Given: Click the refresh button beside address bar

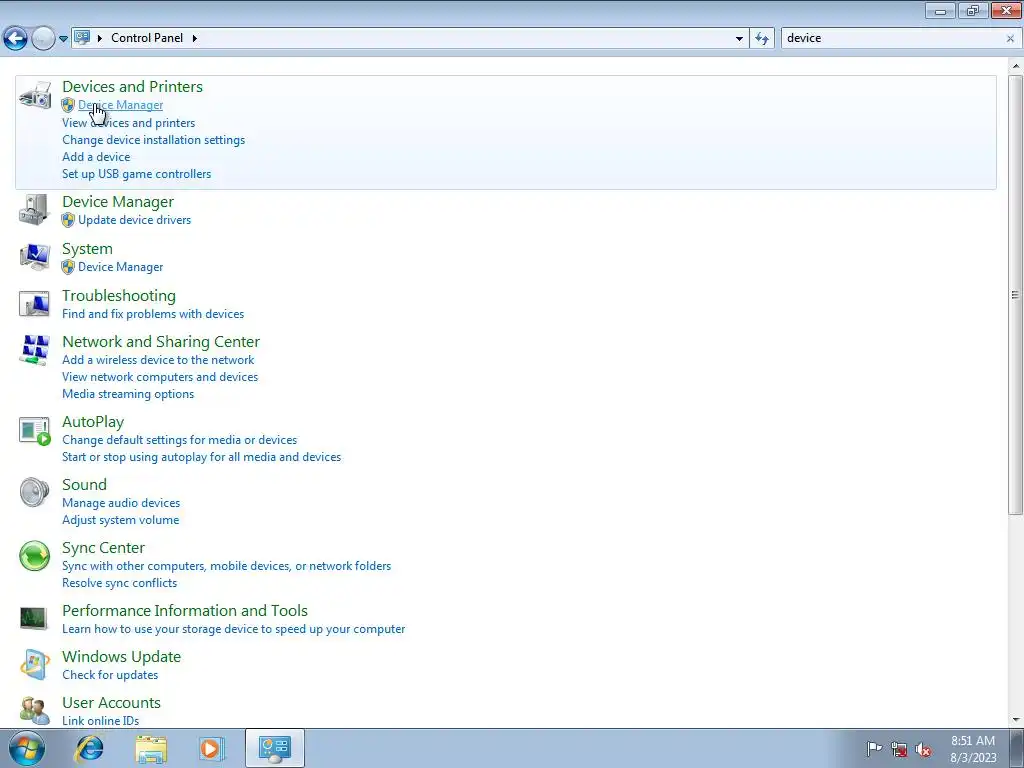Looking at the screenshot, I should [761, 39].
